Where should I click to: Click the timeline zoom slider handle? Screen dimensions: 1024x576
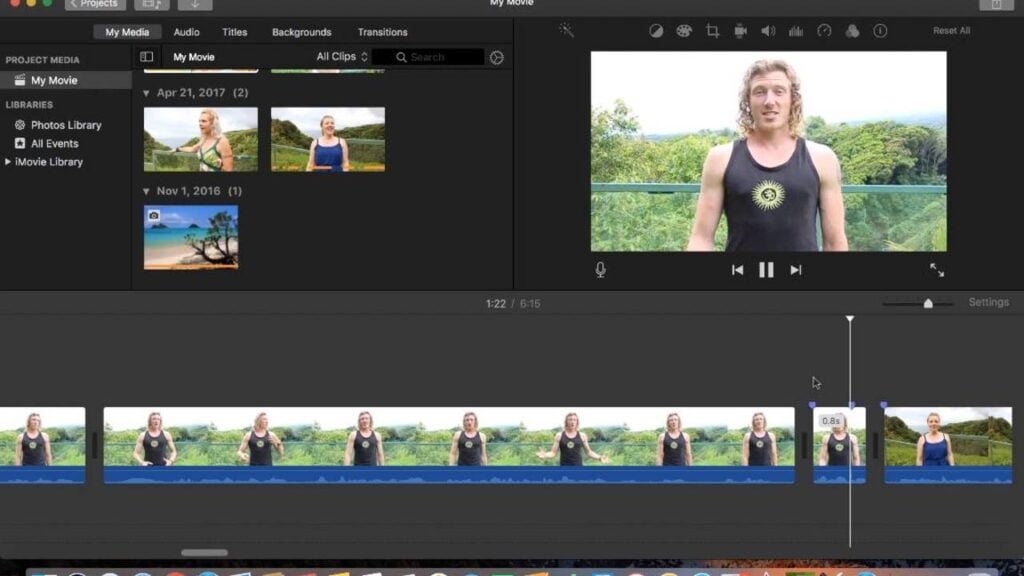(928, 303)
